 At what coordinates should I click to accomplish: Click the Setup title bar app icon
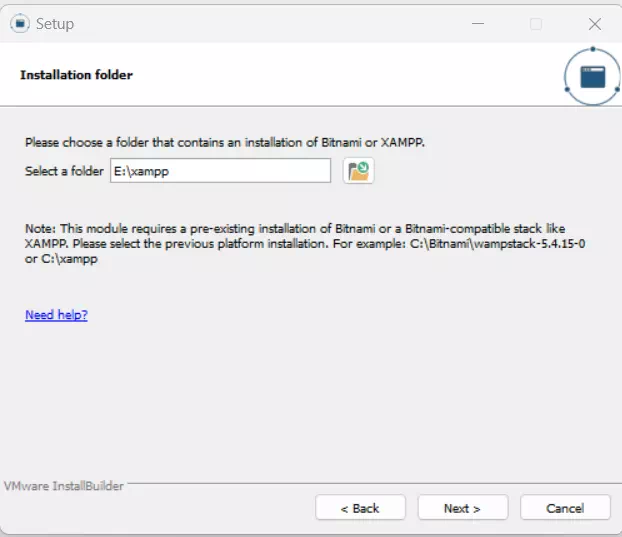pyautogui.click(x=20, y=23)
